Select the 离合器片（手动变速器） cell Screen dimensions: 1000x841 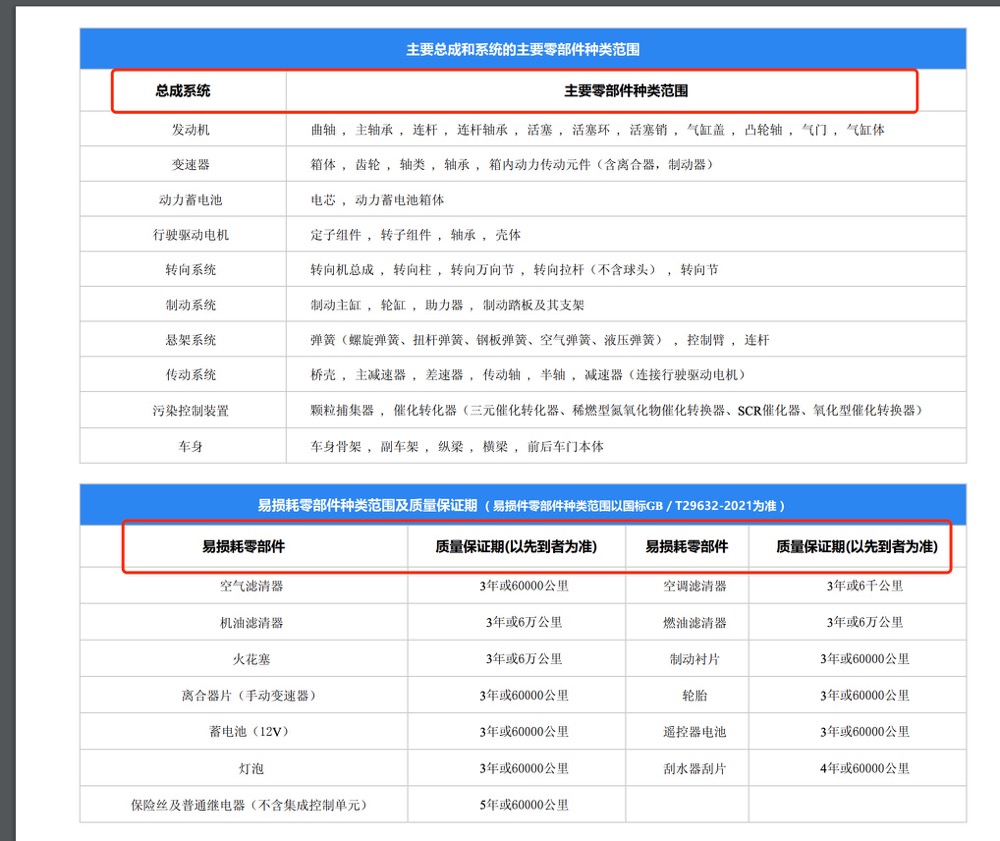249,696
